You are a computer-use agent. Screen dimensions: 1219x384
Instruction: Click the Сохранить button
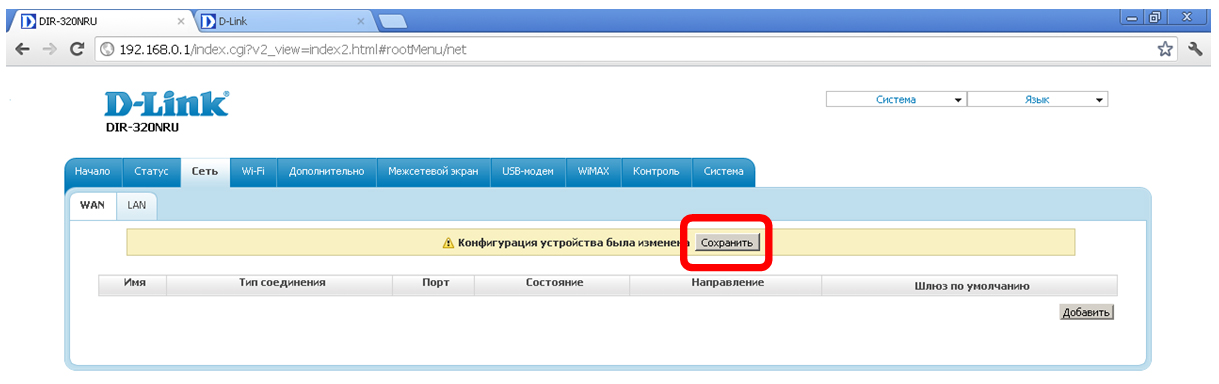[x=726, y=242]
